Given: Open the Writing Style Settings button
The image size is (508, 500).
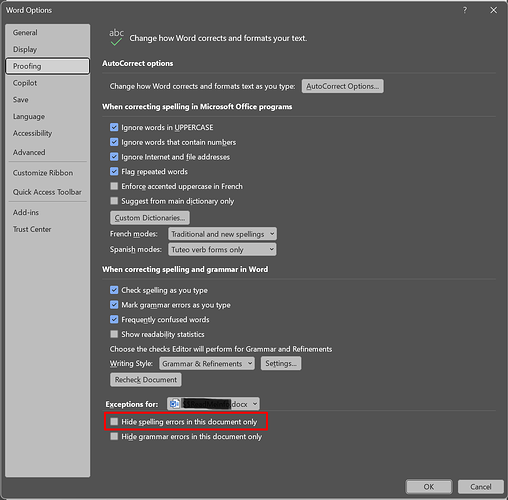Looking at the screenshot, I should tap(281, 363).
